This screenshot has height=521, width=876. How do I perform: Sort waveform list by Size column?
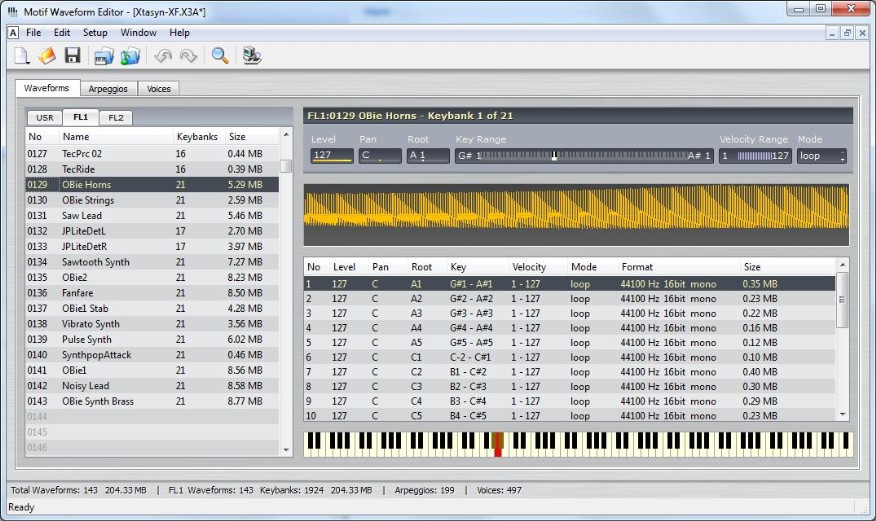(250, 137)
